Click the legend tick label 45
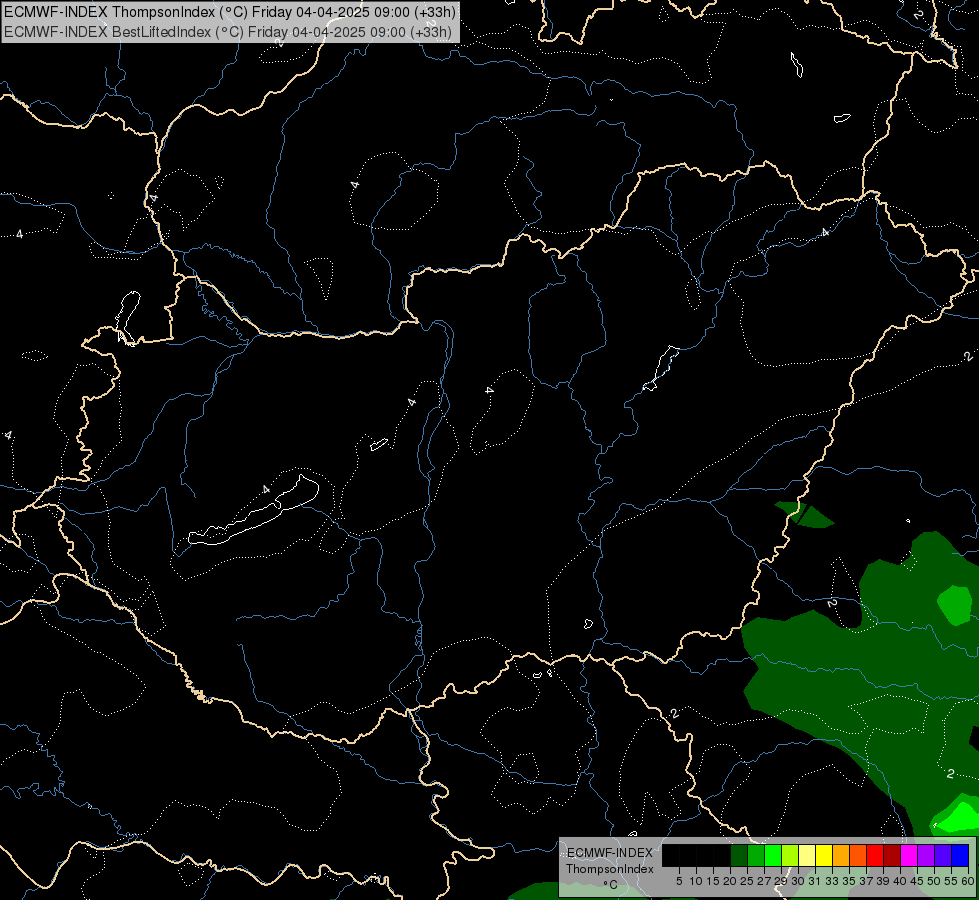 (x=918, y=881)
